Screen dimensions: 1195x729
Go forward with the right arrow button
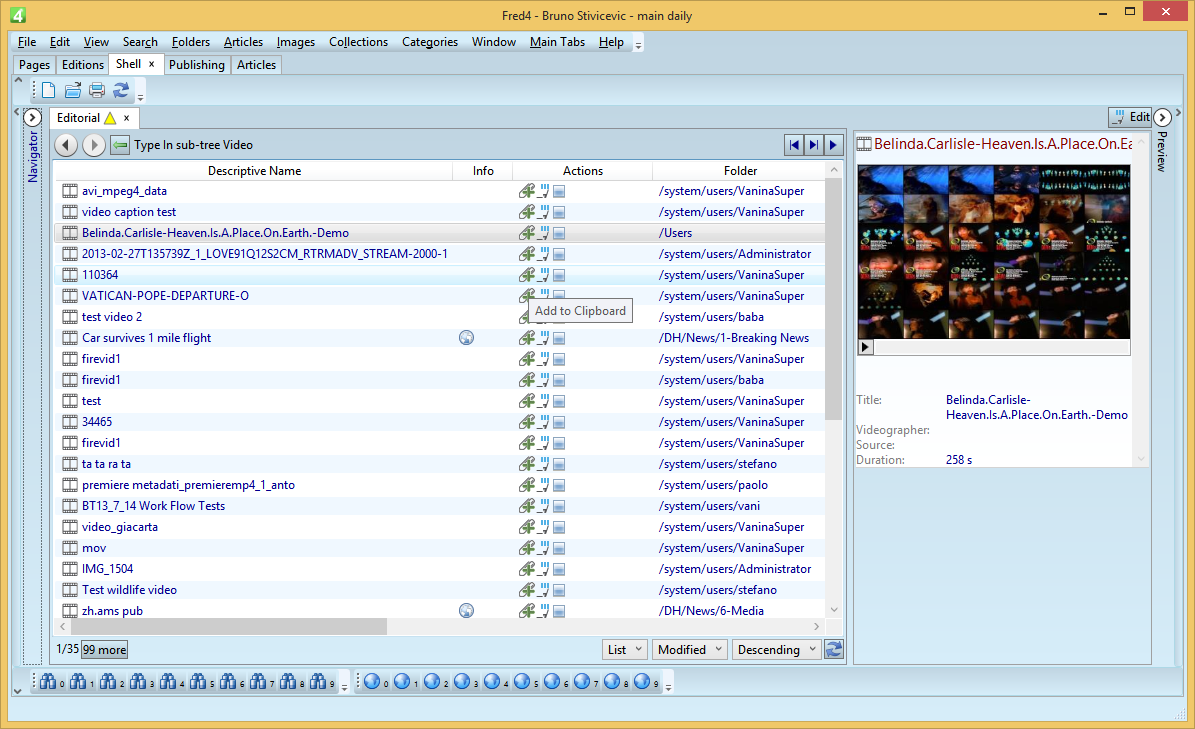click(94, 145)
